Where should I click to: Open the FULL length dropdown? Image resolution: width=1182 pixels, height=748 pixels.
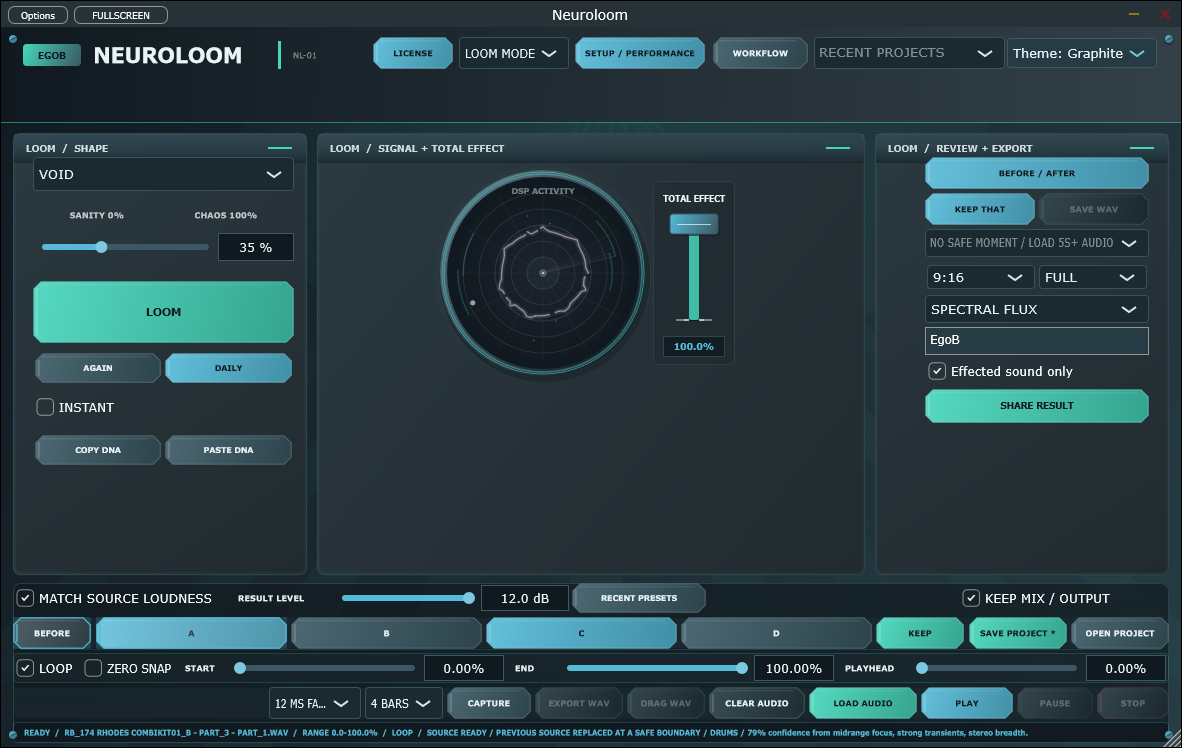point(1092,277)
